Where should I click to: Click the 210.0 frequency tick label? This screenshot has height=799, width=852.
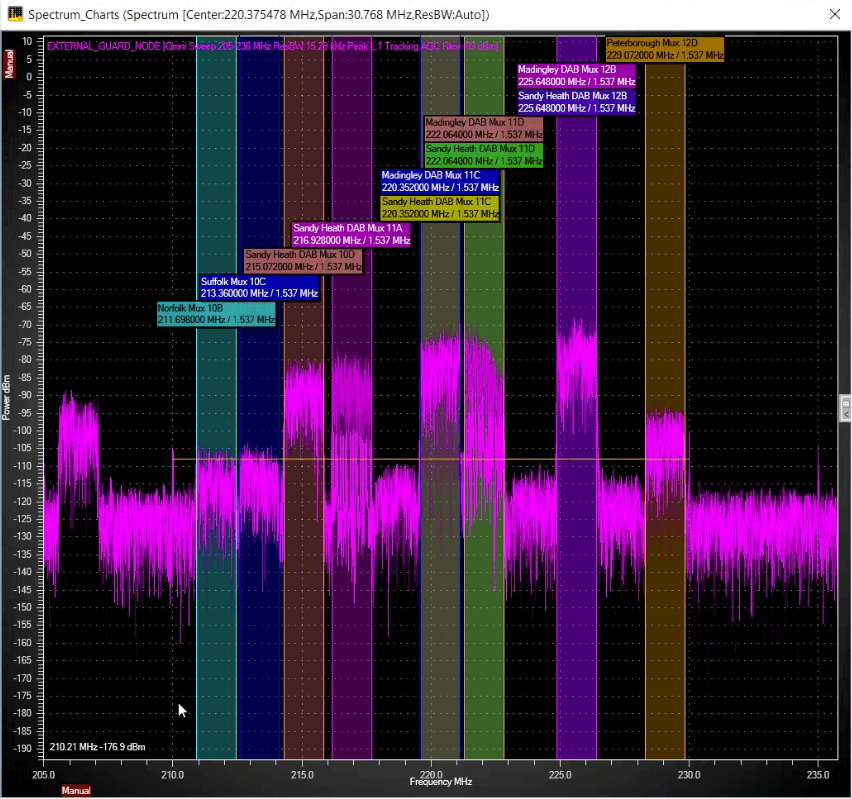pyautogui.click(x=173, y=775)
